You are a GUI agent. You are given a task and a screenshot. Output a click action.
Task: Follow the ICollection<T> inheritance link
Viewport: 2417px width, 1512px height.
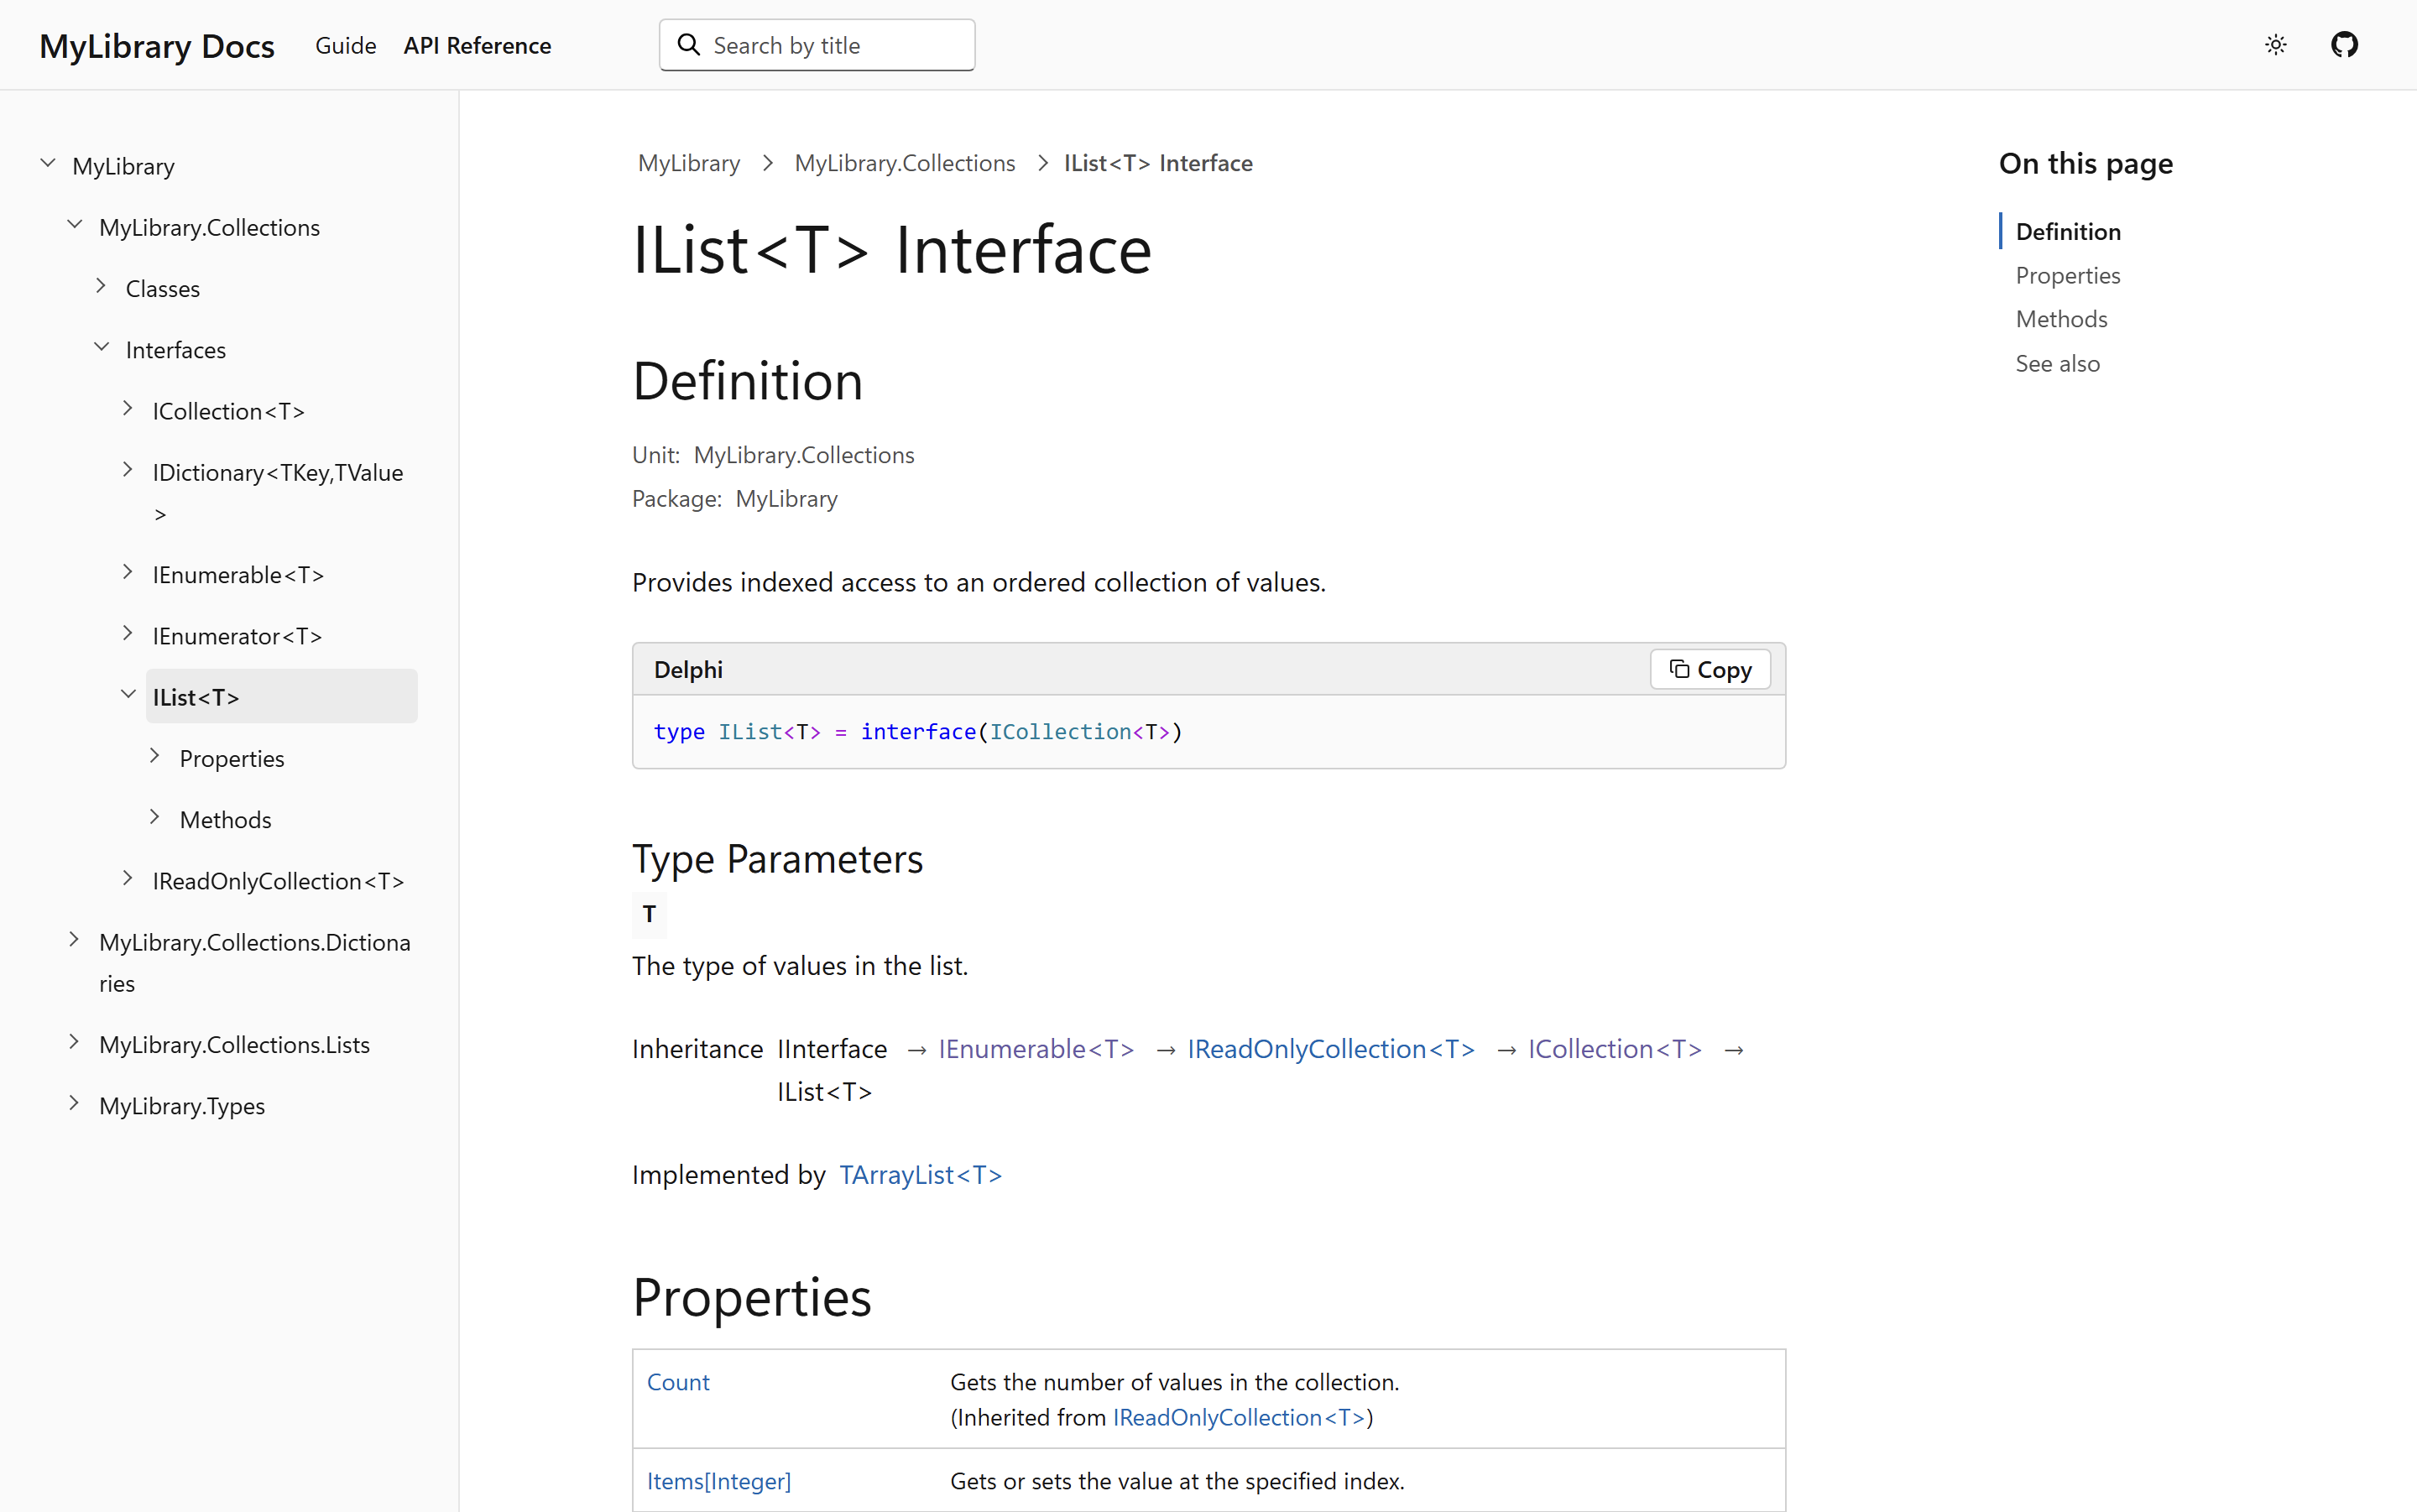click(x=1614, y=1049)
